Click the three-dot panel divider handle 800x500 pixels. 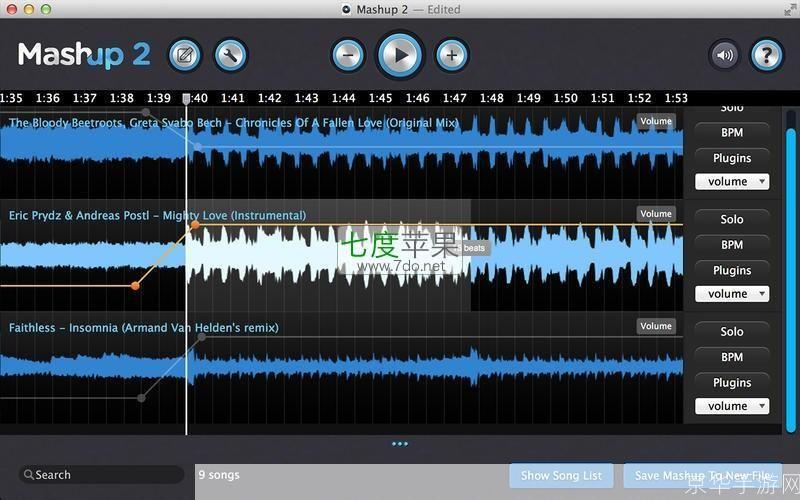[x=399, y=444]
